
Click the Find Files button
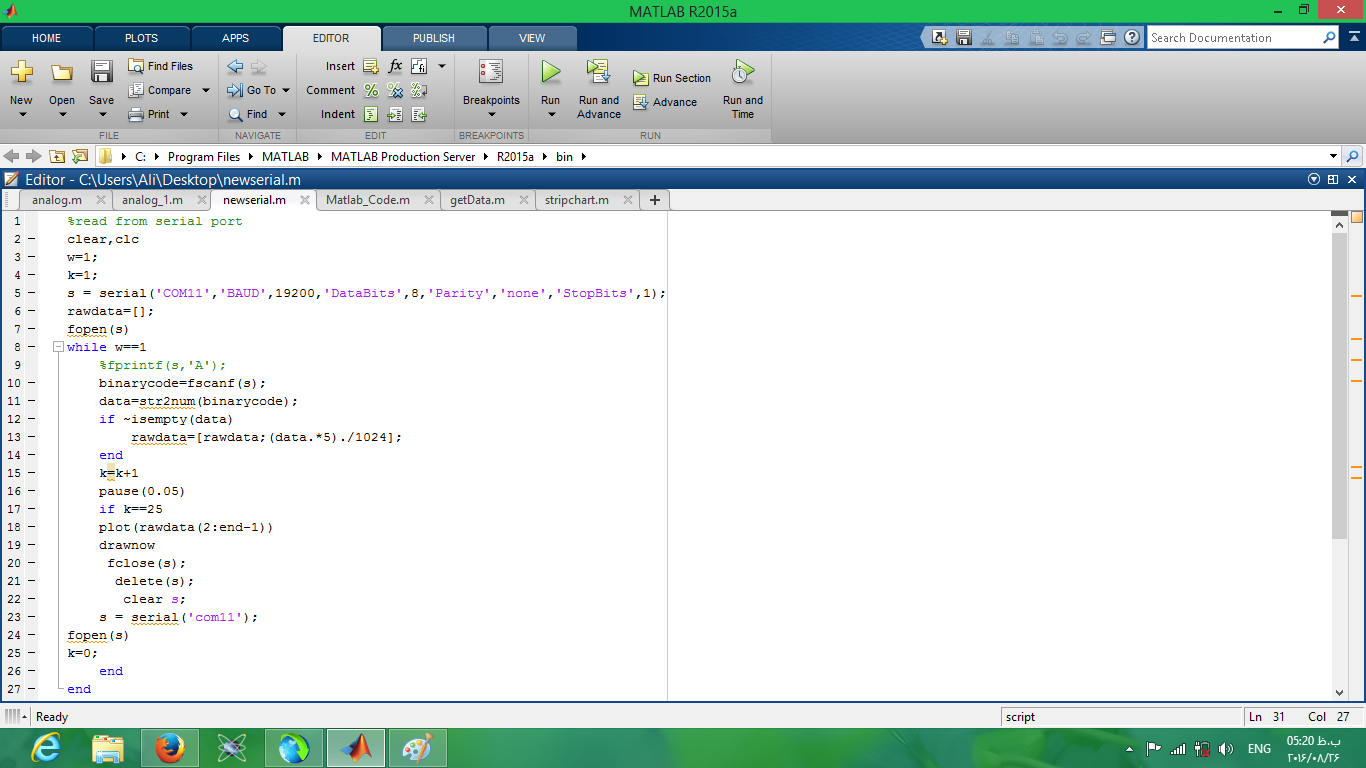click(161, 66)
